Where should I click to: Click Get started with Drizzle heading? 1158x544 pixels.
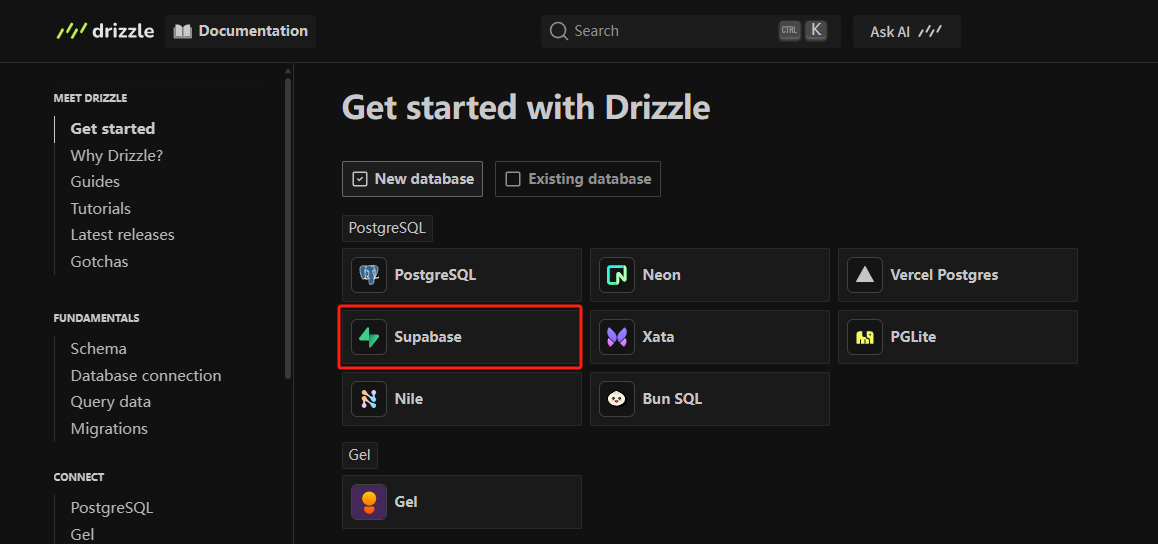526,108
